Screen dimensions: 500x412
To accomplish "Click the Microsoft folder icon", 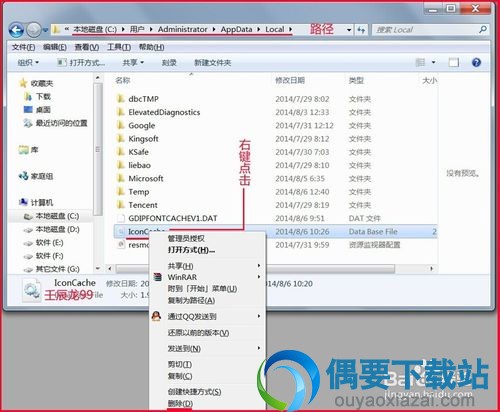I will (121, 178).
